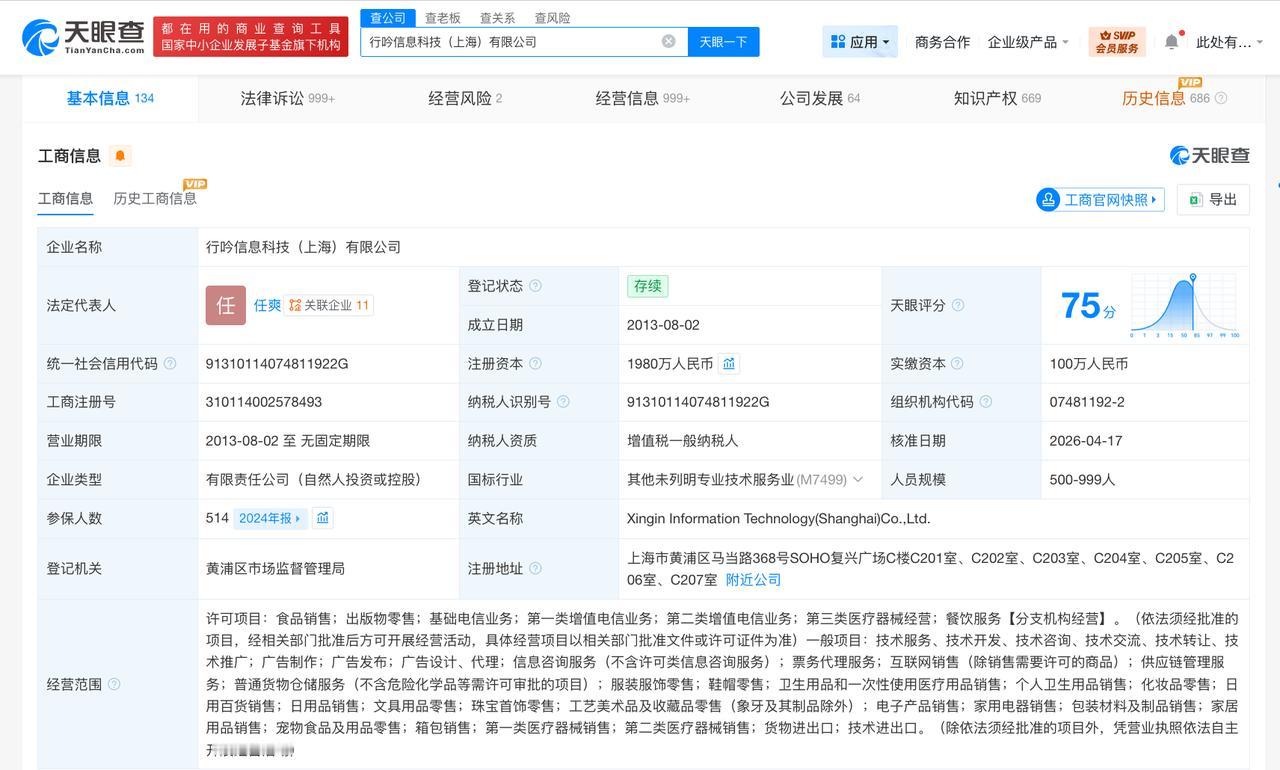Click the 天眼评分 score curve chart
1280x770 pixels.
(1186, 305)
